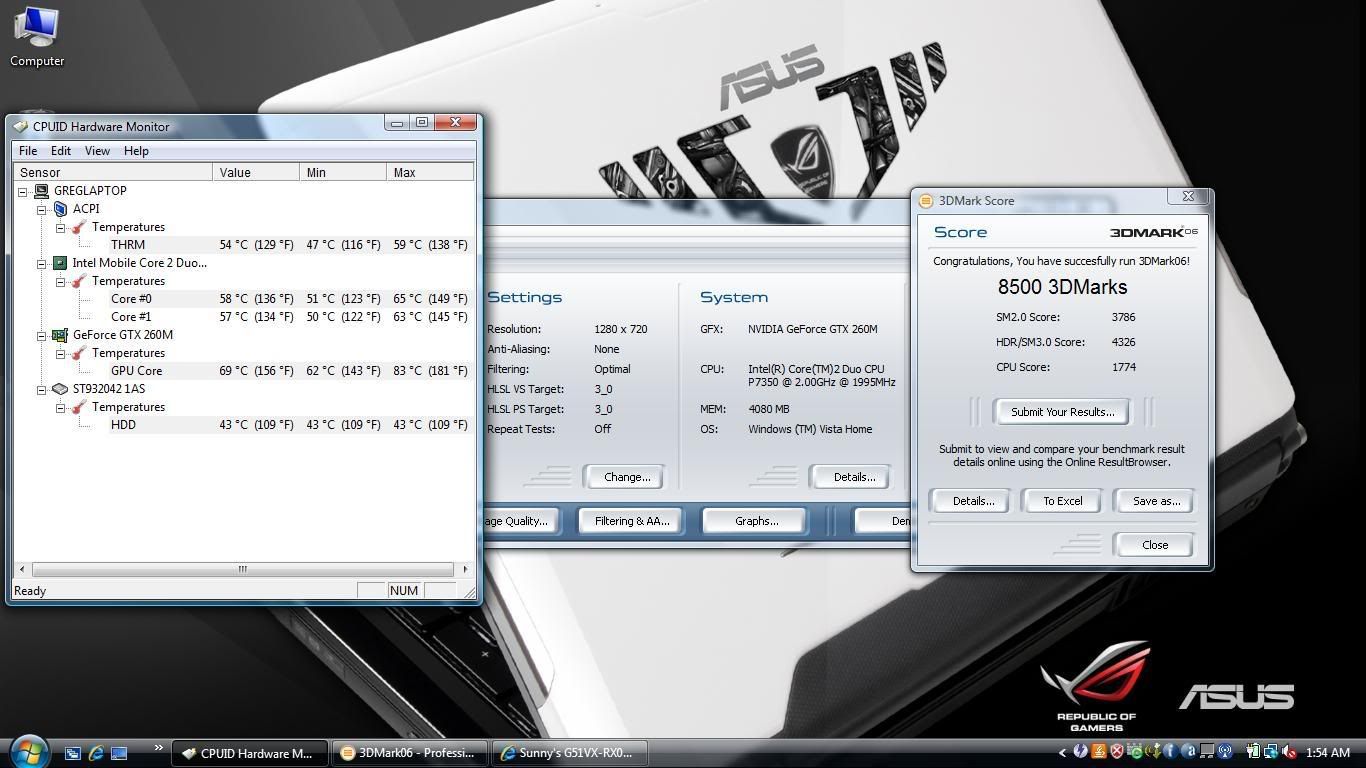
Task: Collapse the ST932042 1AS node
Action: (42, 389)
